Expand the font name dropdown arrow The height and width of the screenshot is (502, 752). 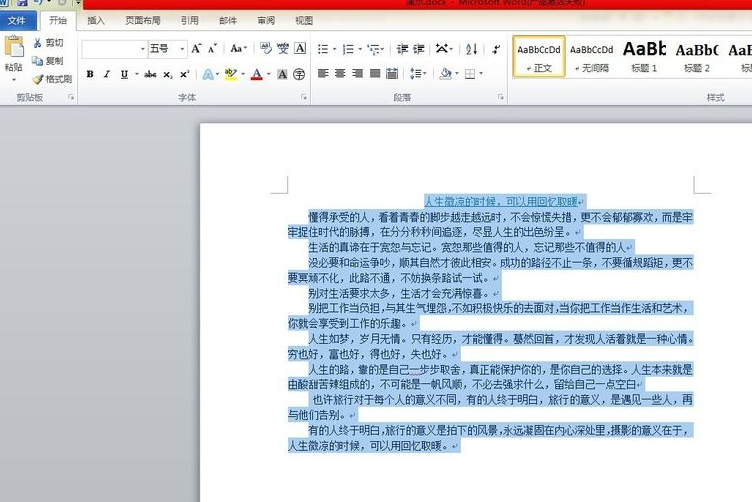(142, 49)
